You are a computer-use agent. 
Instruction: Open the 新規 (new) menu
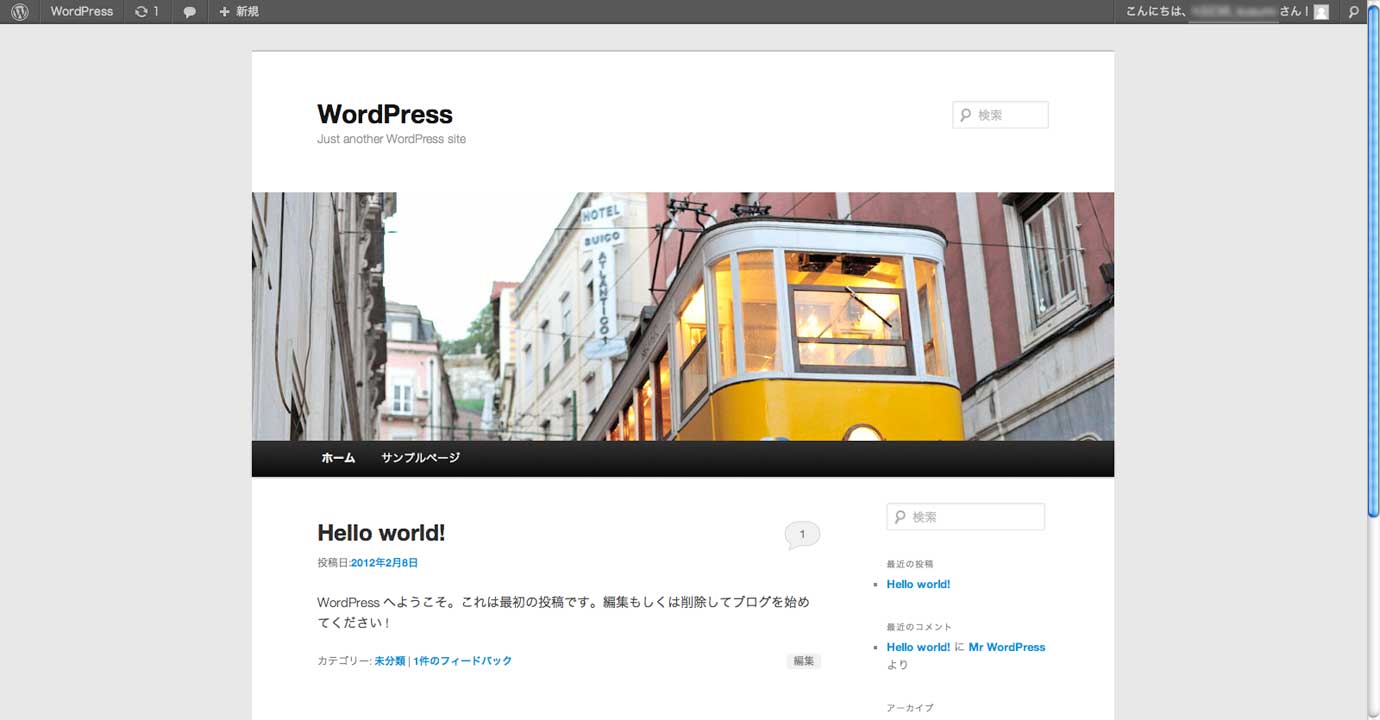pyautogui.click(x=239, y=12)
